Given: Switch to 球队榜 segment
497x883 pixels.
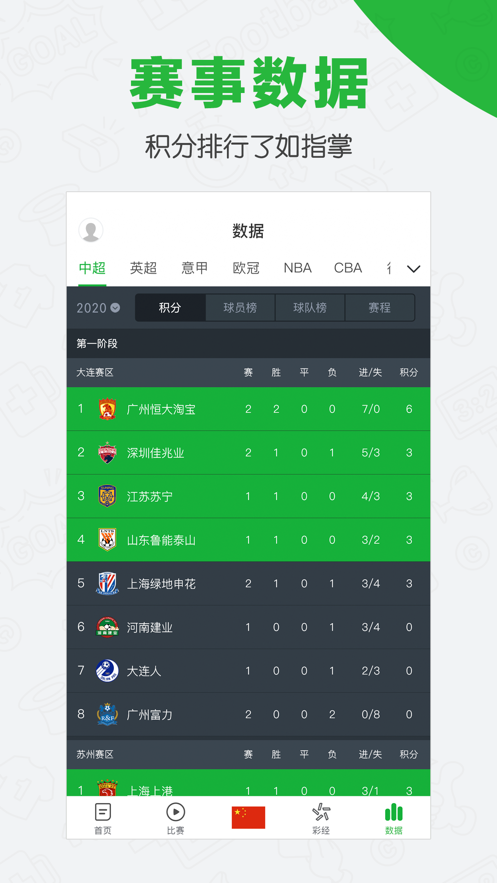Looking at the screenshot, I should click(x=310, y=308).
